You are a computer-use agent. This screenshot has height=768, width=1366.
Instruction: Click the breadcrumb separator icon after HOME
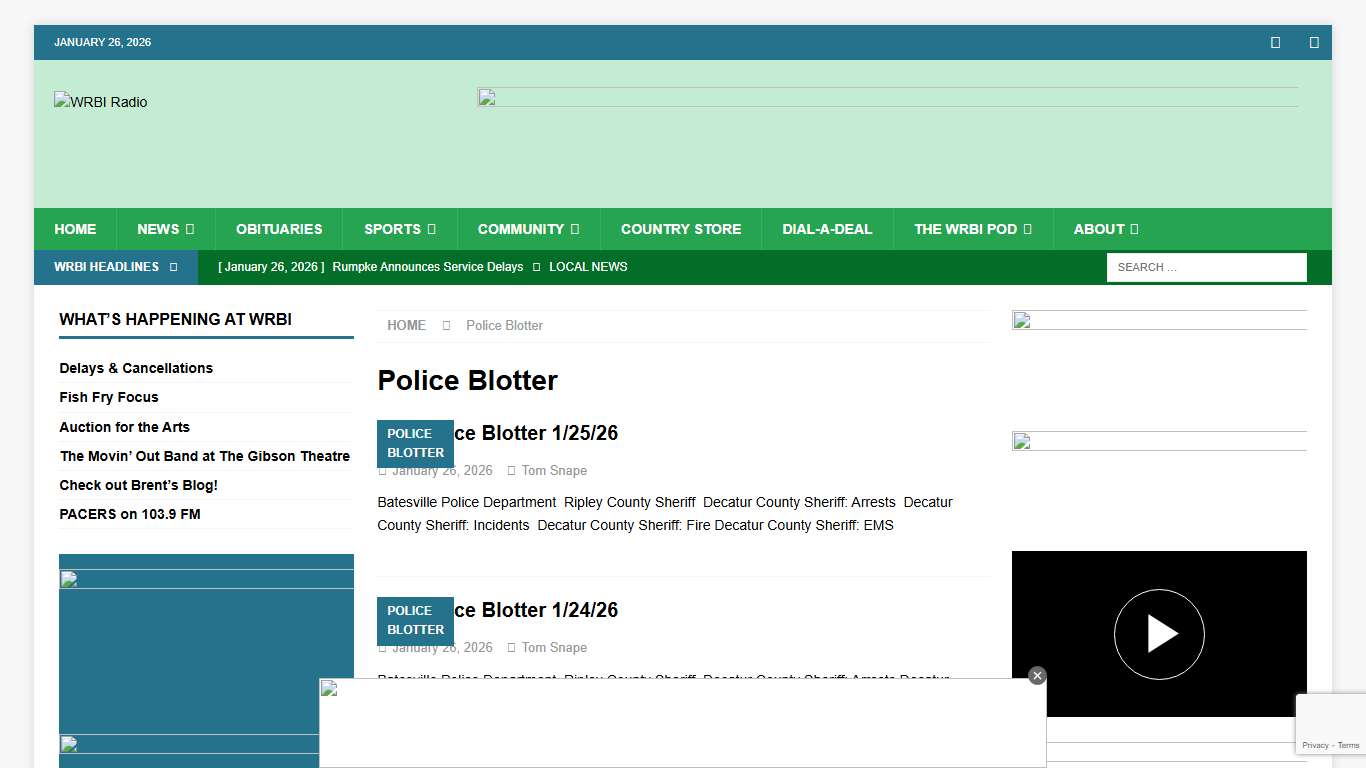(x=444, y=325)
